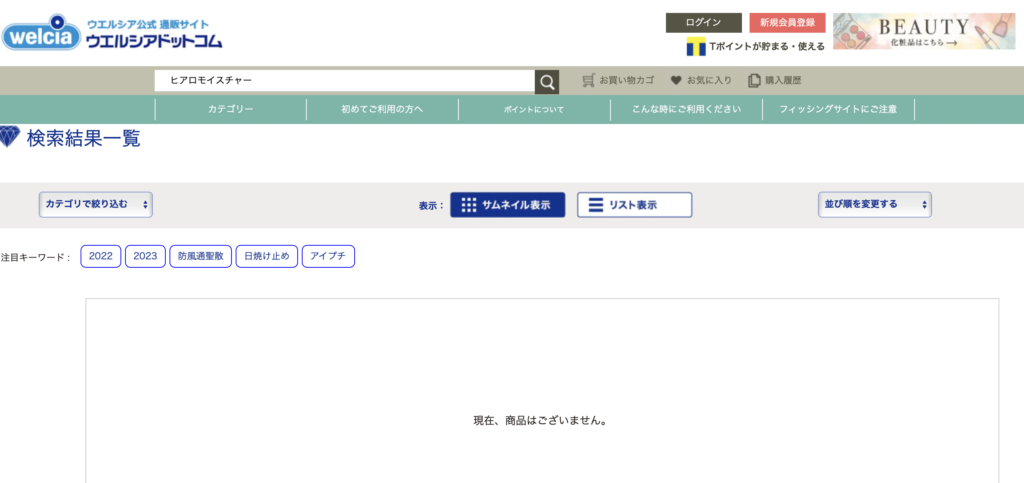1024x483 pixels.
Task: Click the 注目キーワード label
Action: point(35,258)
